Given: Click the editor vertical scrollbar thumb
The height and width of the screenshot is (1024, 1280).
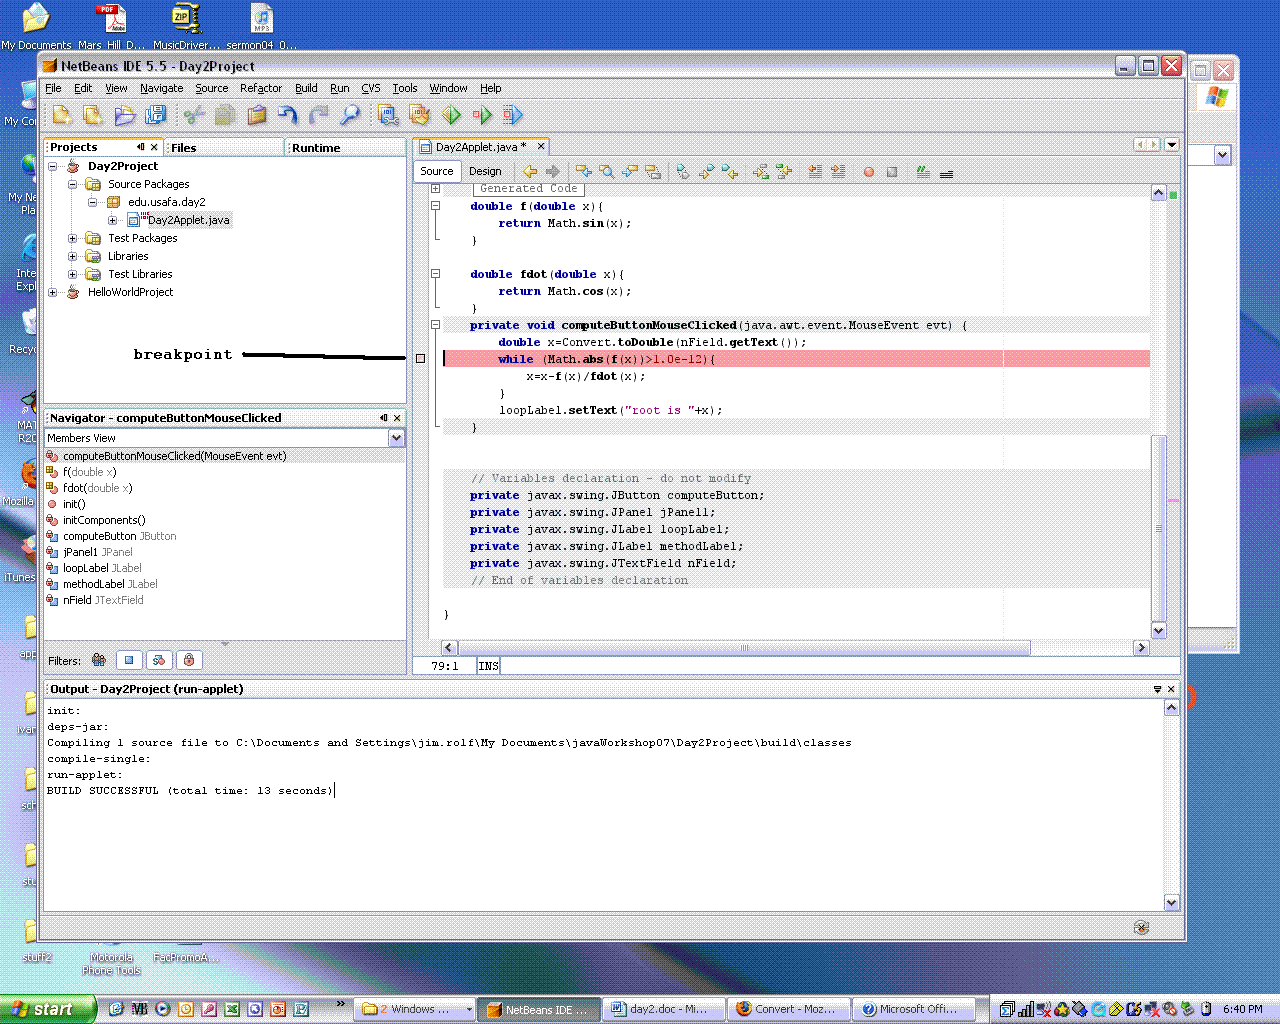Looking at the screenshot, I should tap(1159, 528).
